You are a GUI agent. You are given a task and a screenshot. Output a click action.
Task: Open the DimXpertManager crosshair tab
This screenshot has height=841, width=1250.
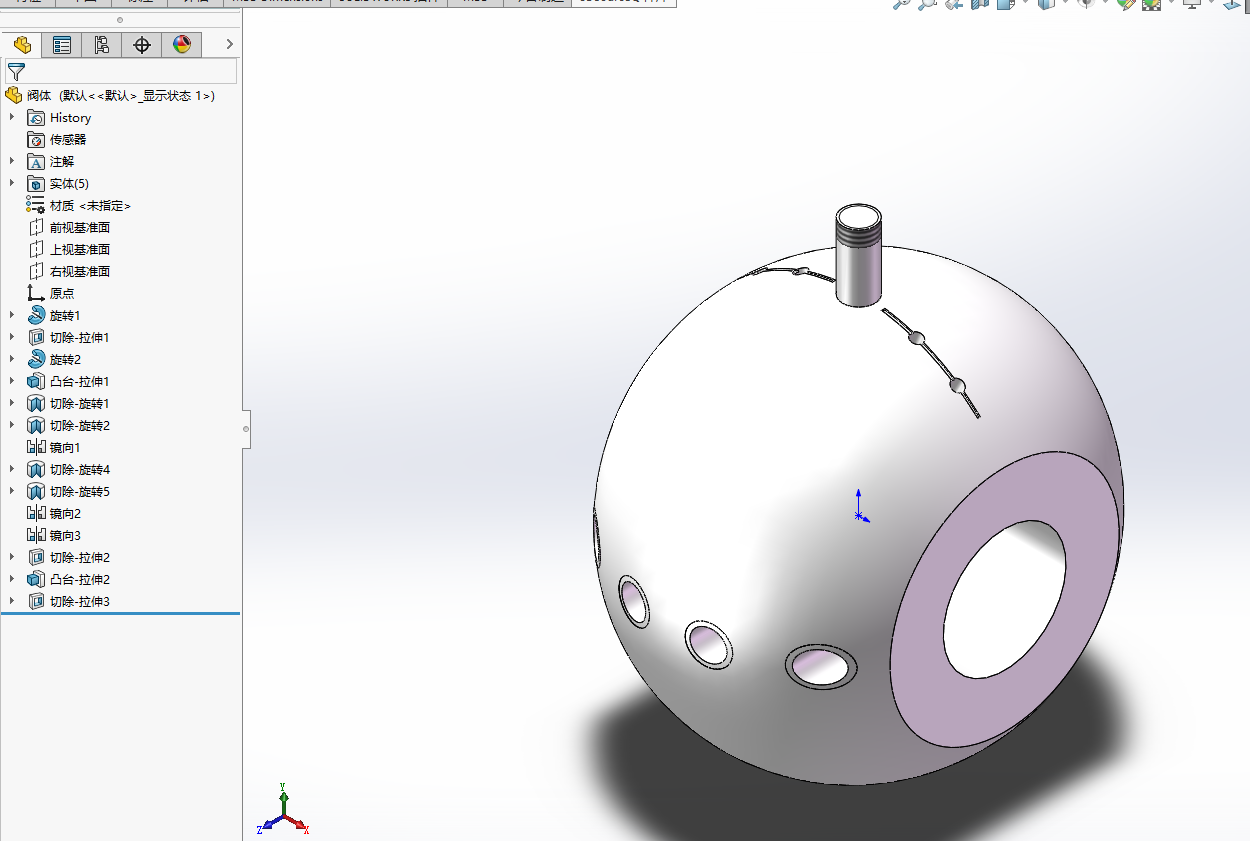tap(142, 45)
